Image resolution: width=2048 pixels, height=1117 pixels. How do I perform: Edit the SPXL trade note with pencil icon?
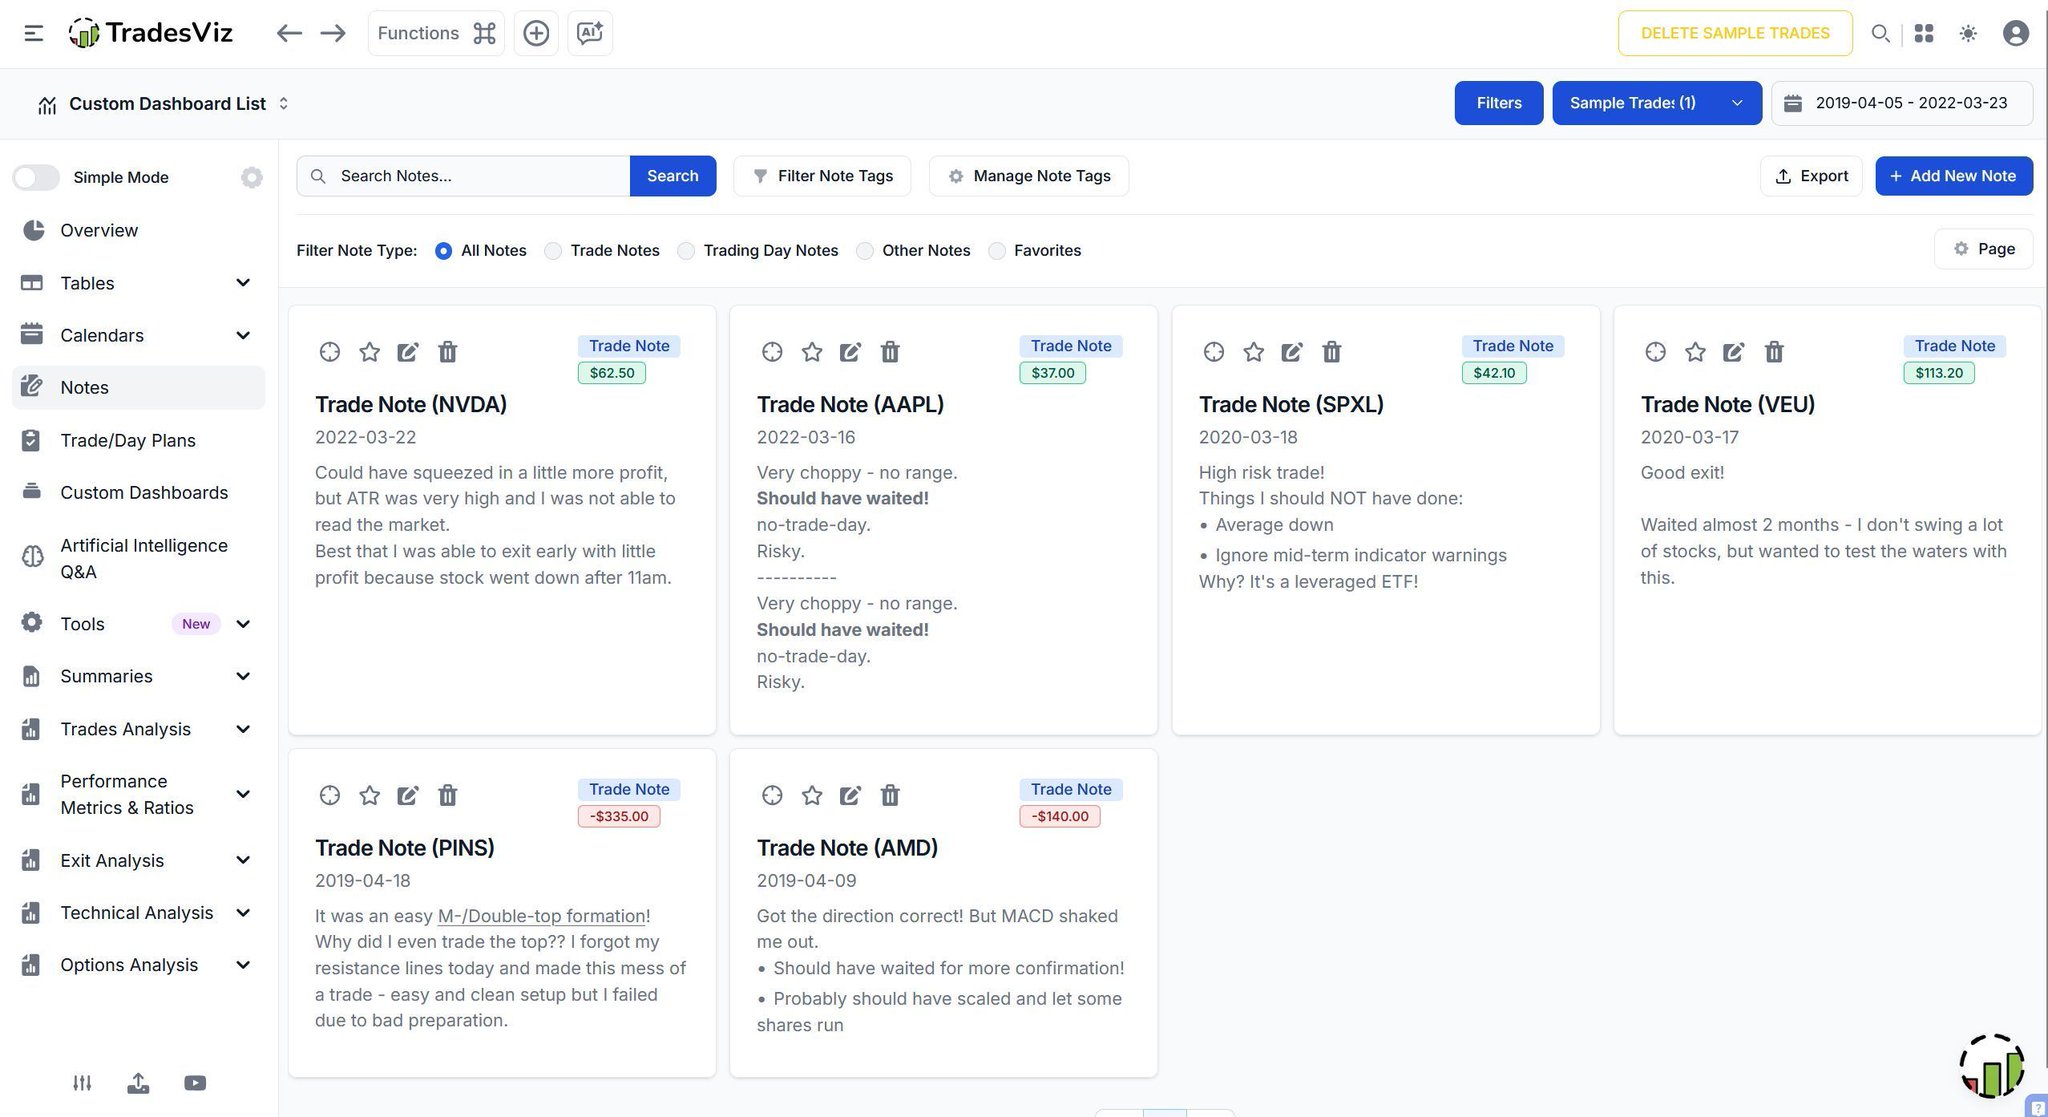pos(1292,352)
